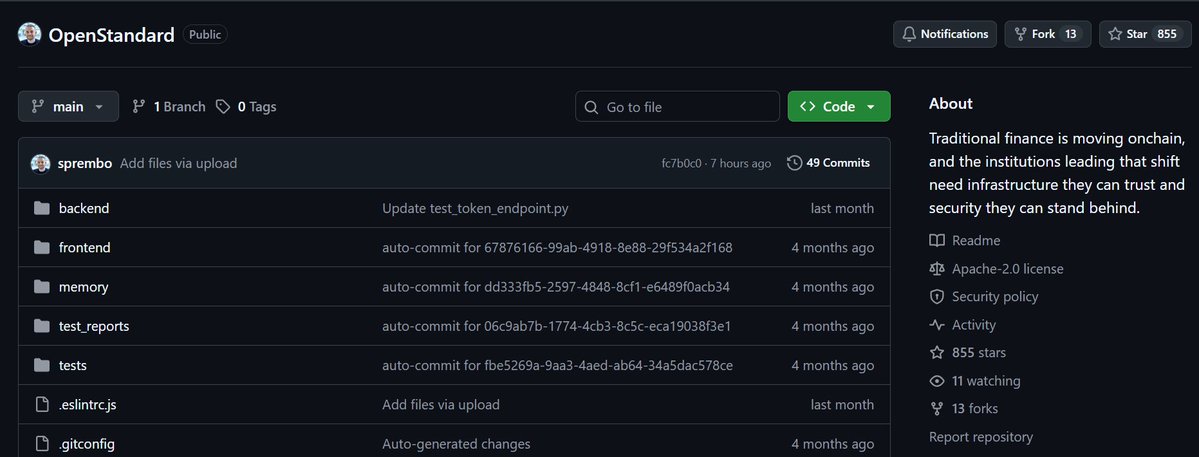
Task: Open the 49 Commits history link
Action: (828, 163)
